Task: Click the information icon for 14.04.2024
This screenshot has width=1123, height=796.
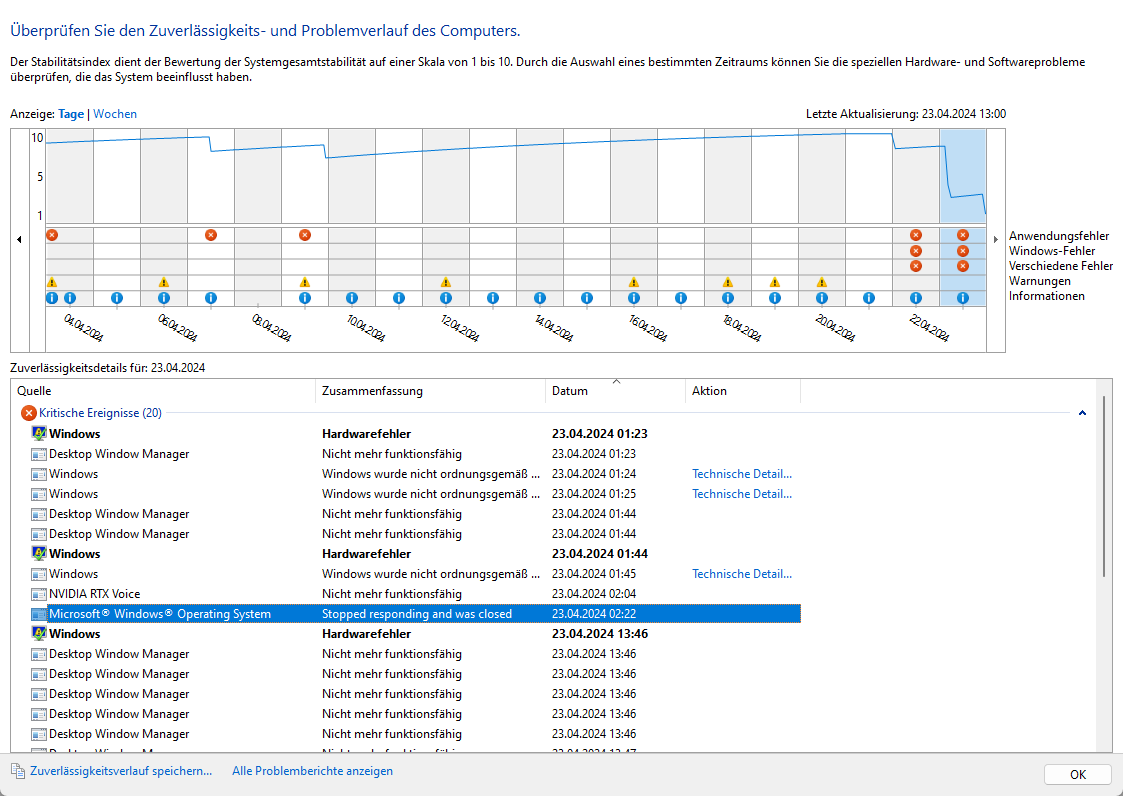Action: click(539, 298)
